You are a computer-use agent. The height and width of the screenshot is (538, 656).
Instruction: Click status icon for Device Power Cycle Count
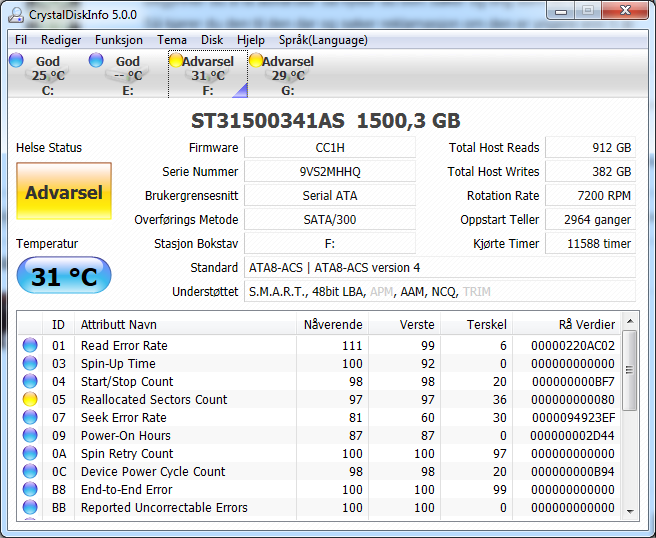click(30, 471)
